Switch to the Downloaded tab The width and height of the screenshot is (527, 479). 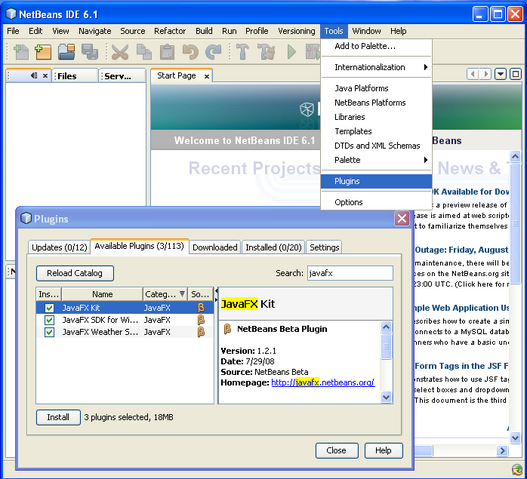(x=215, y=247)
